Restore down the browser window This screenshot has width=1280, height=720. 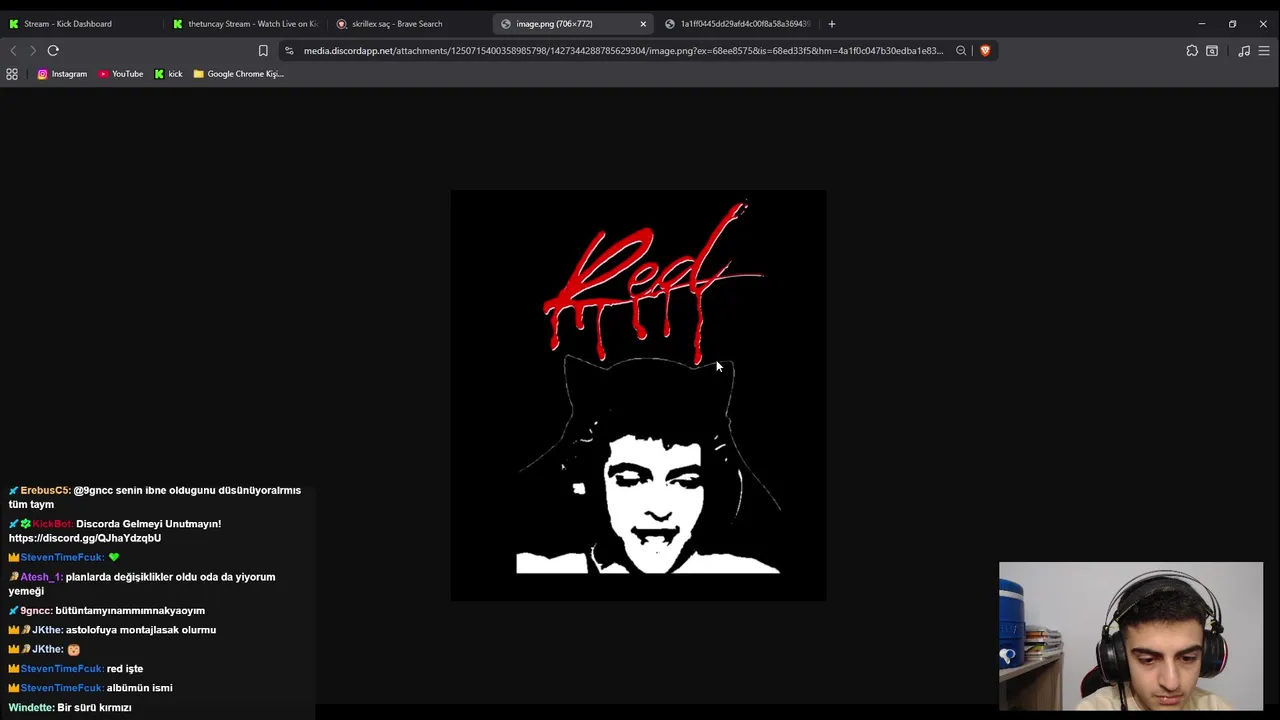(x=1232, y=24)
